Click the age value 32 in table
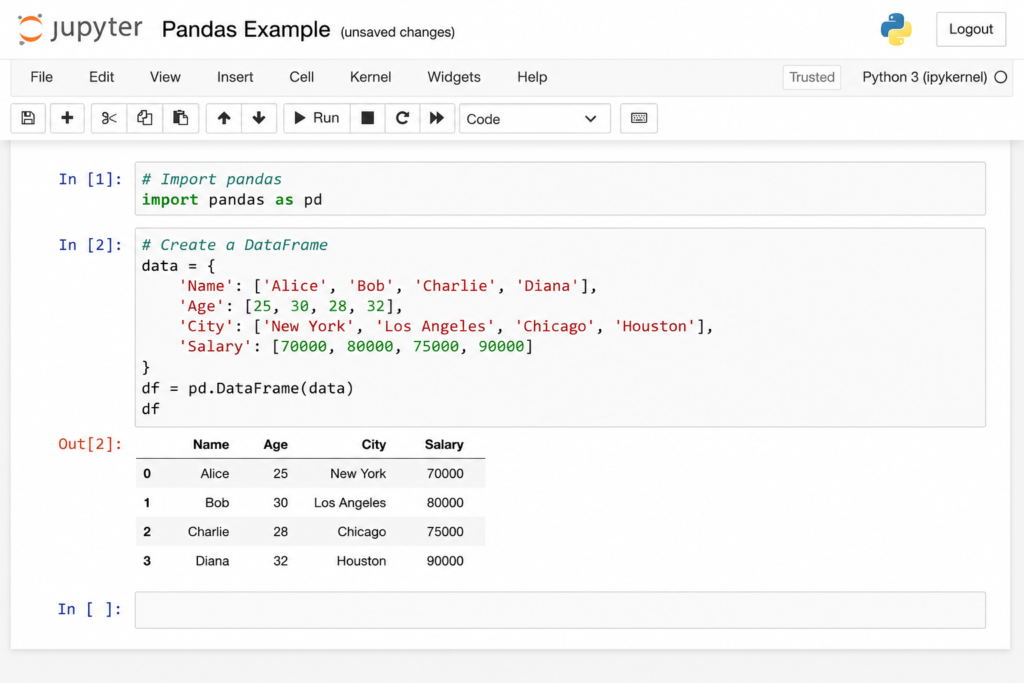1024x683 pixels. (281, 561)
